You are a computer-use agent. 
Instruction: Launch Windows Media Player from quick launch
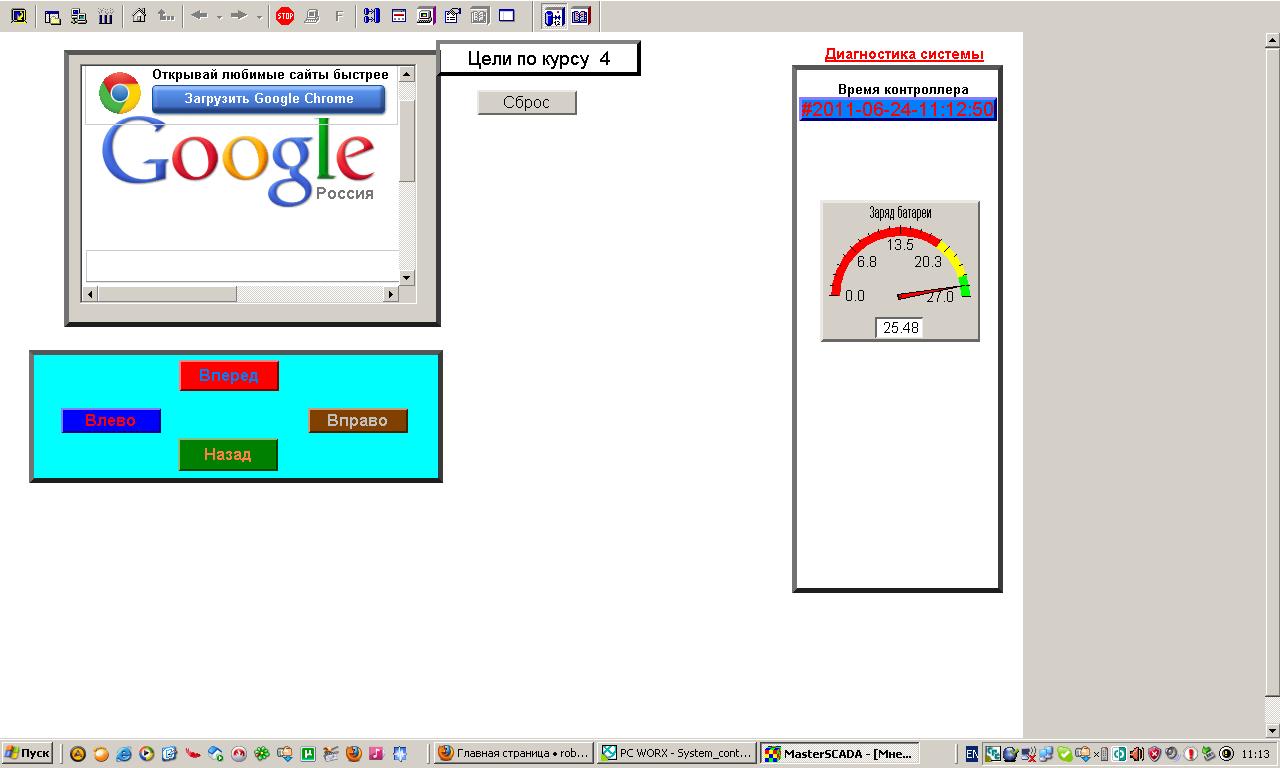[147, 754]
